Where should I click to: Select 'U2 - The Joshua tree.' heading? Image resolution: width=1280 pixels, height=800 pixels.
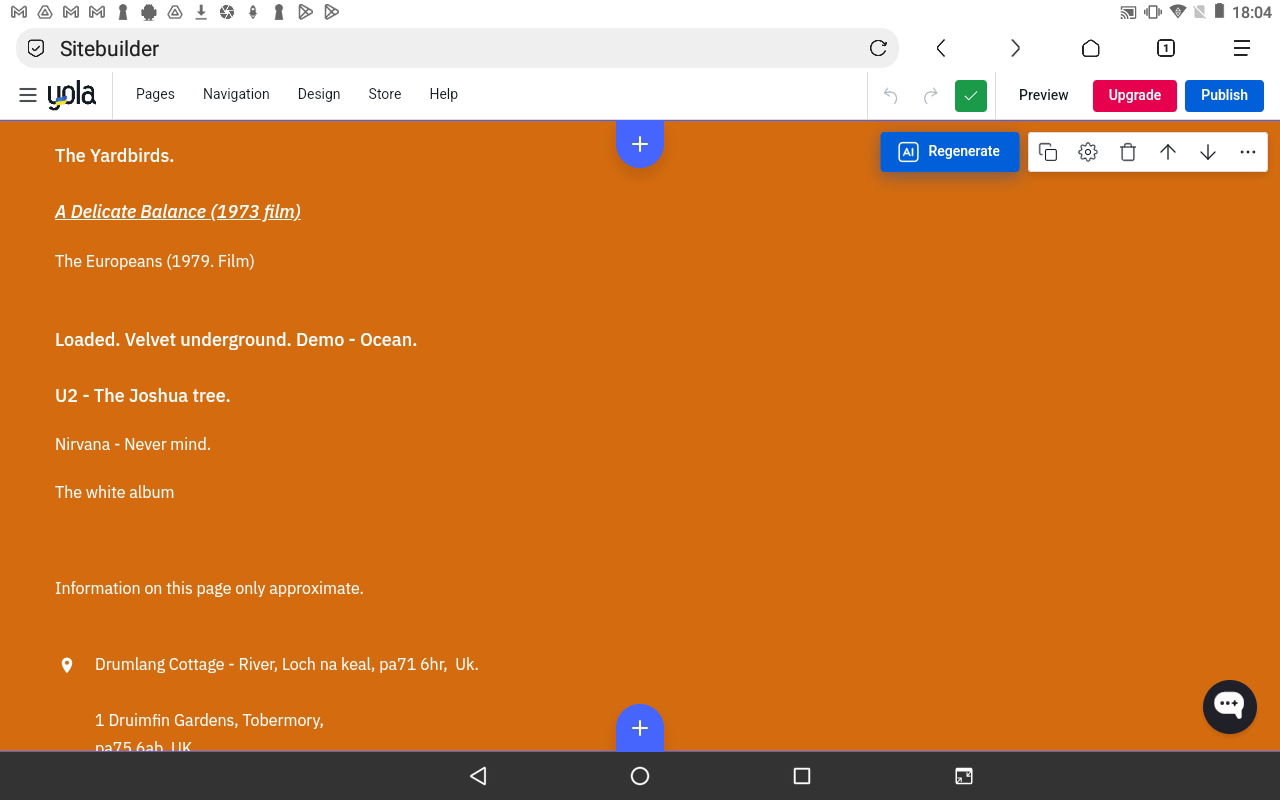143,395
